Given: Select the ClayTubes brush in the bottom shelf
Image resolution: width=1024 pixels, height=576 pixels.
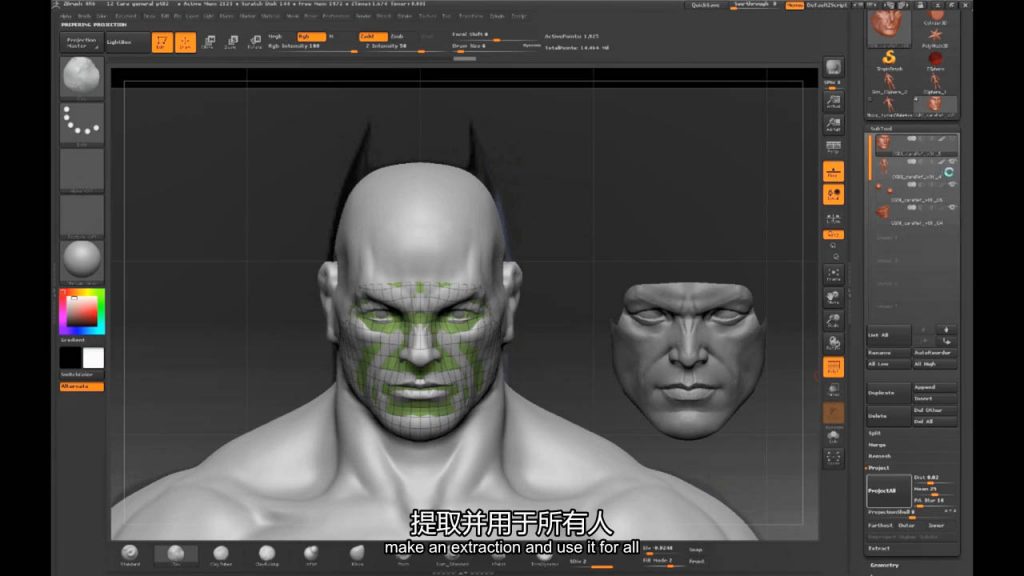Looking at the screenshot, I should (221, 554).
